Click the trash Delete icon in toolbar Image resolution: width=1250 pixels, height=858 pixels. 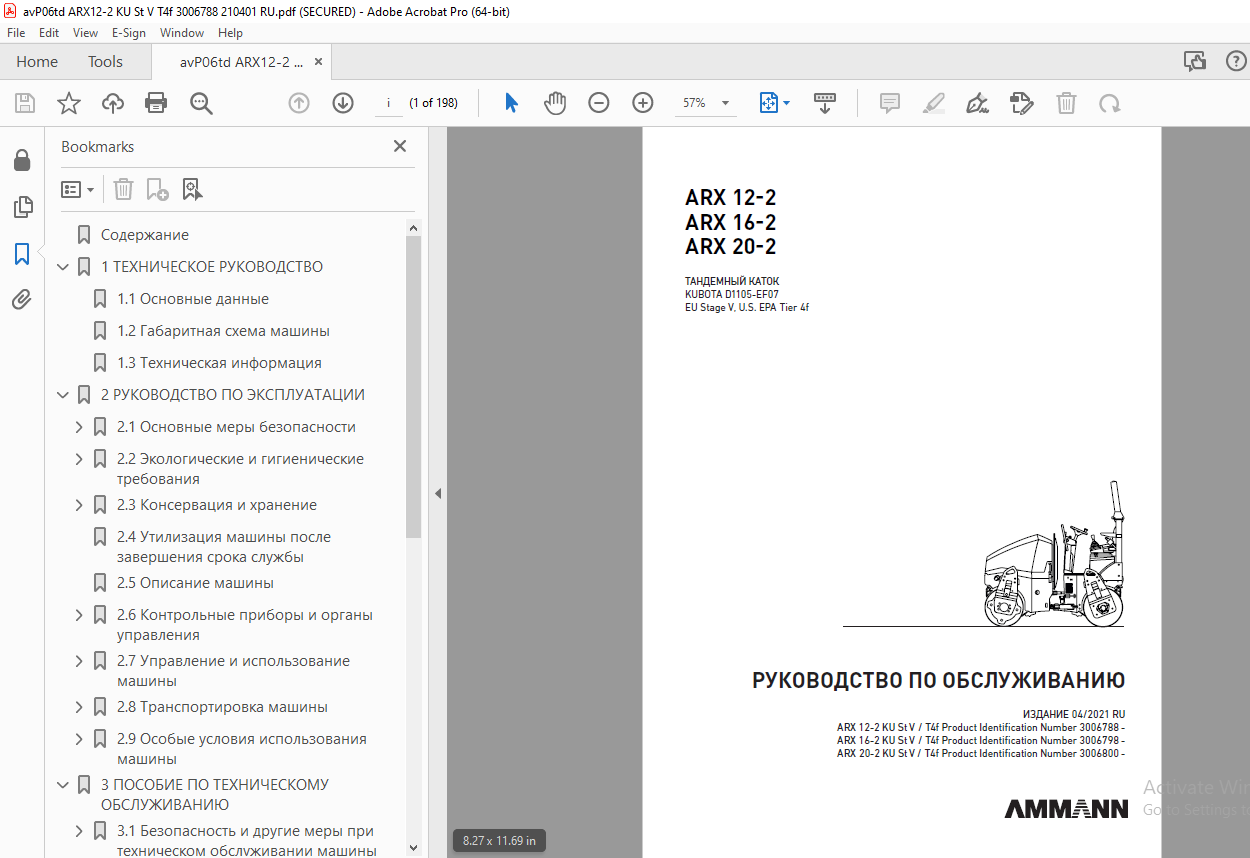(x=1067, y=103)
